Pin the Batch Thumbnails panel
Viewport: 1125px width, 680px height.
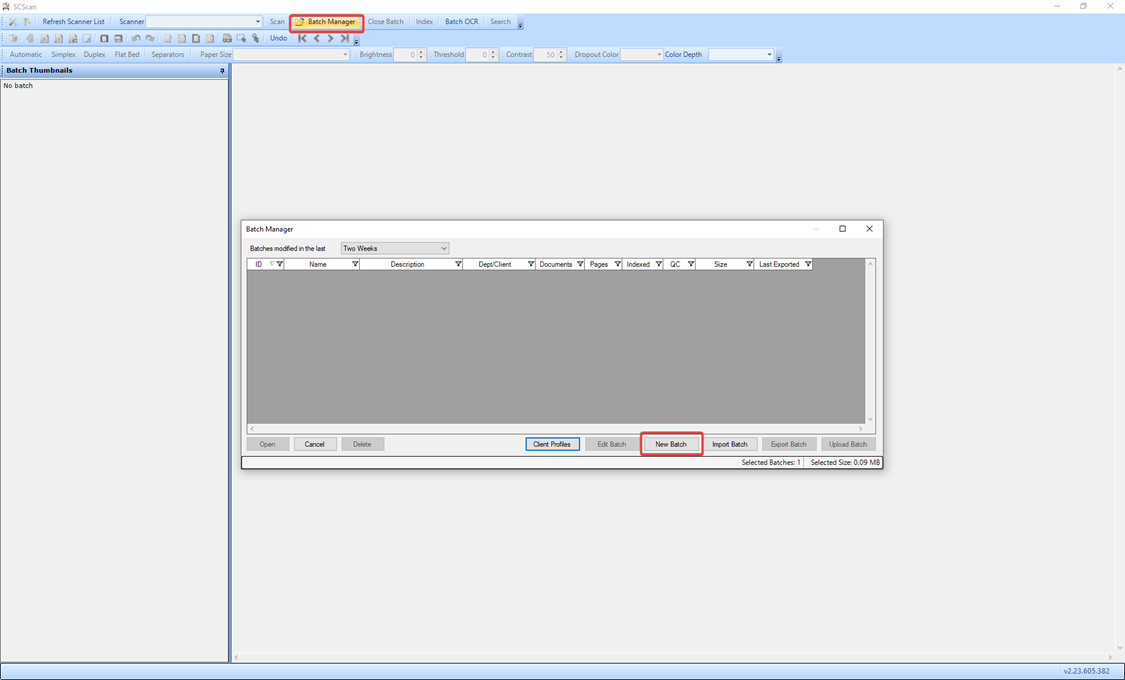click(x=222, y=71)
